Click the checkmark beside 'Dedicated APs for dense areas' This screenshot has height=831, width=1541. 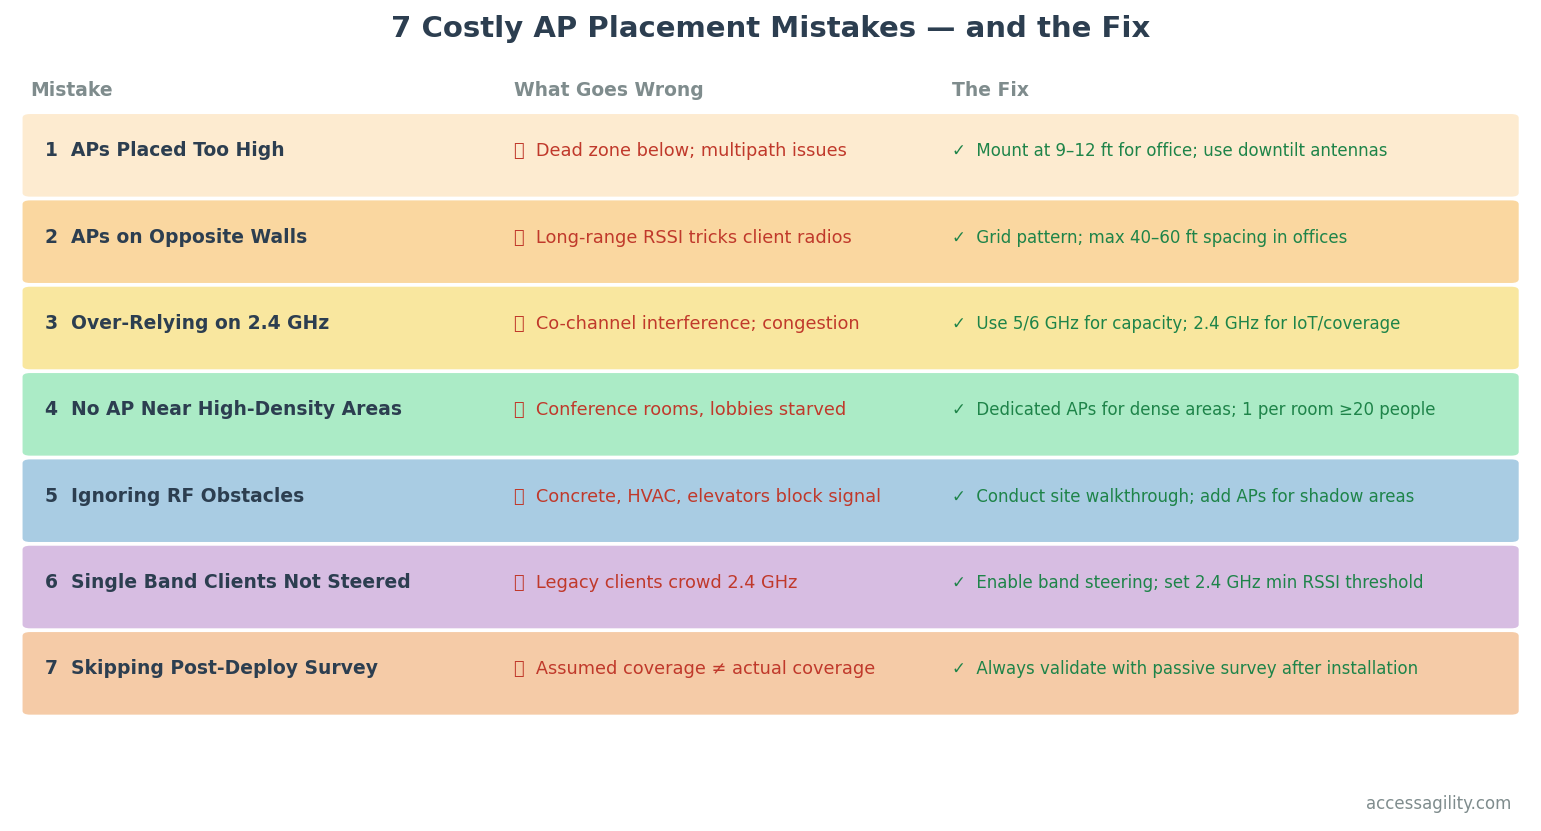(x=958, y=410)
